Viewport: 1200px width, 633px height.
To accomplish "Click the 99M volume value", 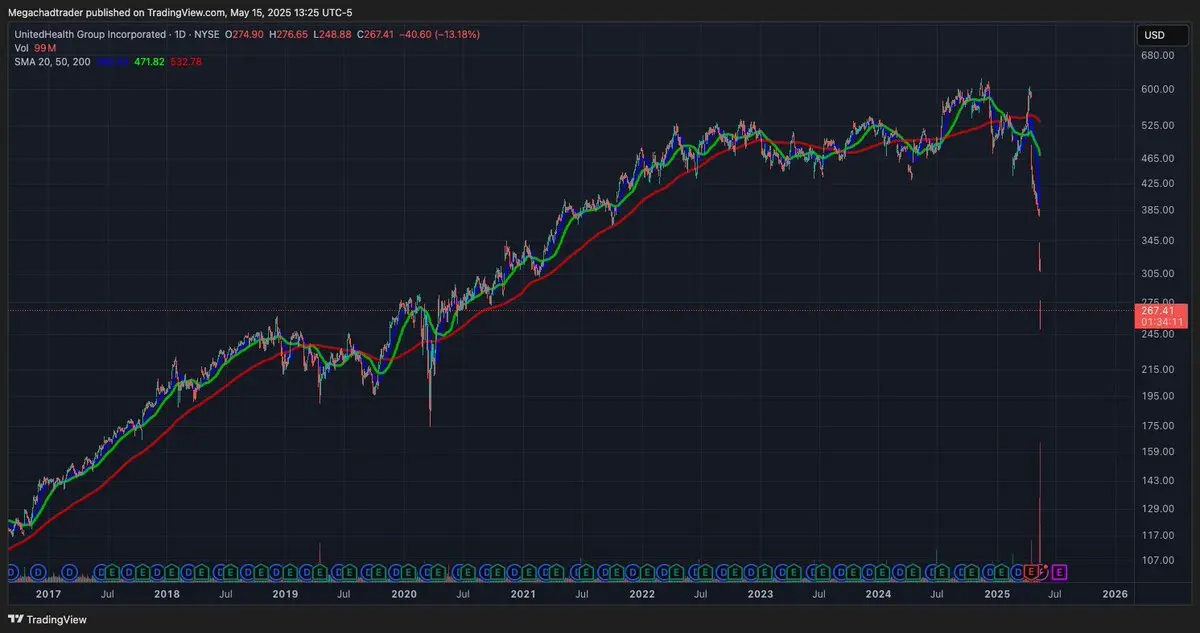I will 45,48.
